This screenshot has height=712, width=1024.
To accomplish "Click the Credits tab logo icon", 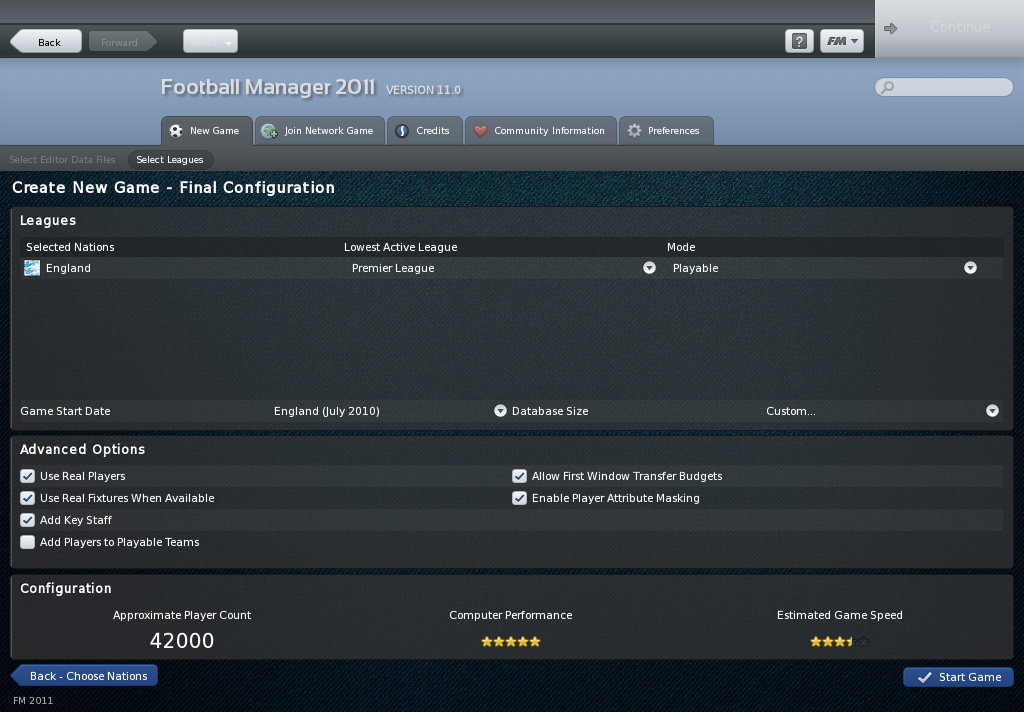I will click(x=402, y=131).
